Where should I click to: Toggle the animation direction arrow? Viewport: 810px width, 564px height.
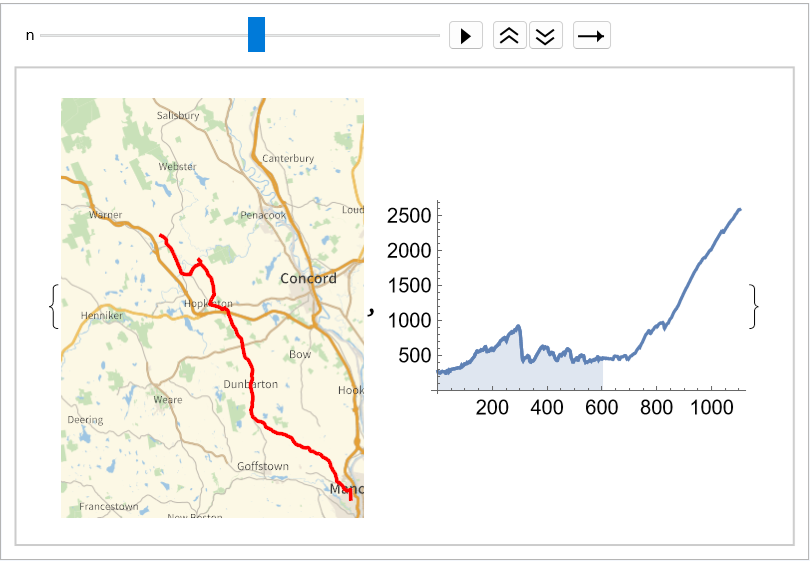[591, 36]
